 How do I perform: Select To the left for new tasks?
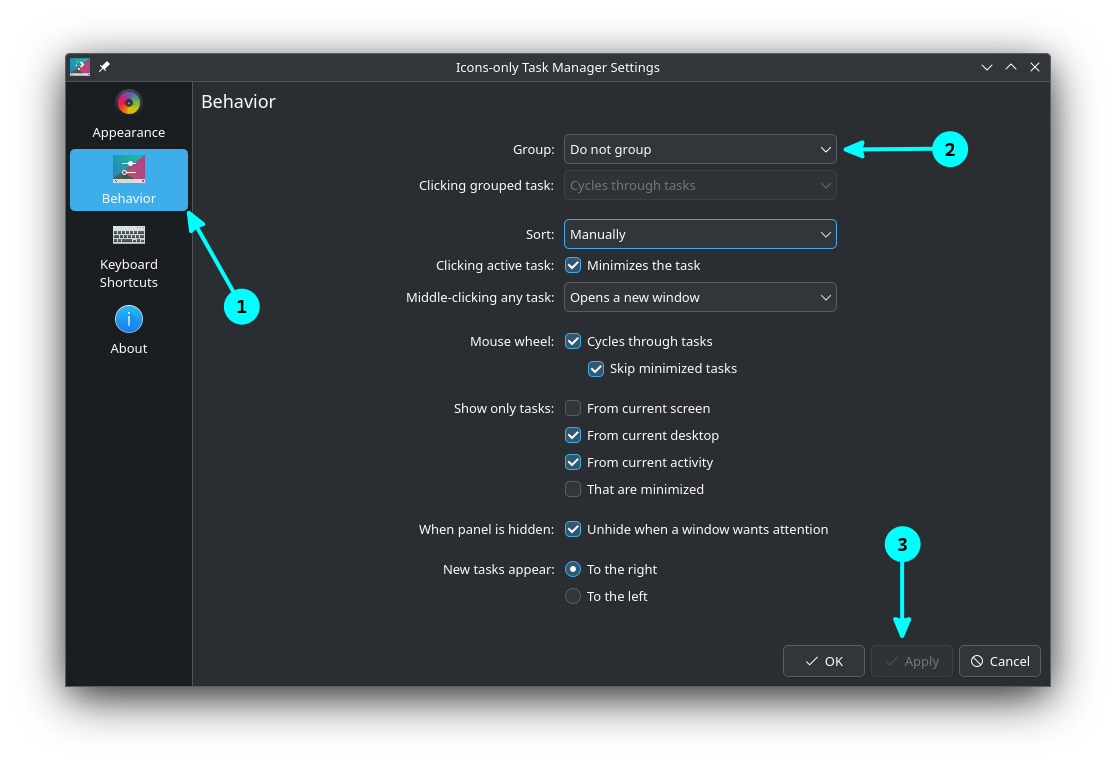[x=573, y=596]
